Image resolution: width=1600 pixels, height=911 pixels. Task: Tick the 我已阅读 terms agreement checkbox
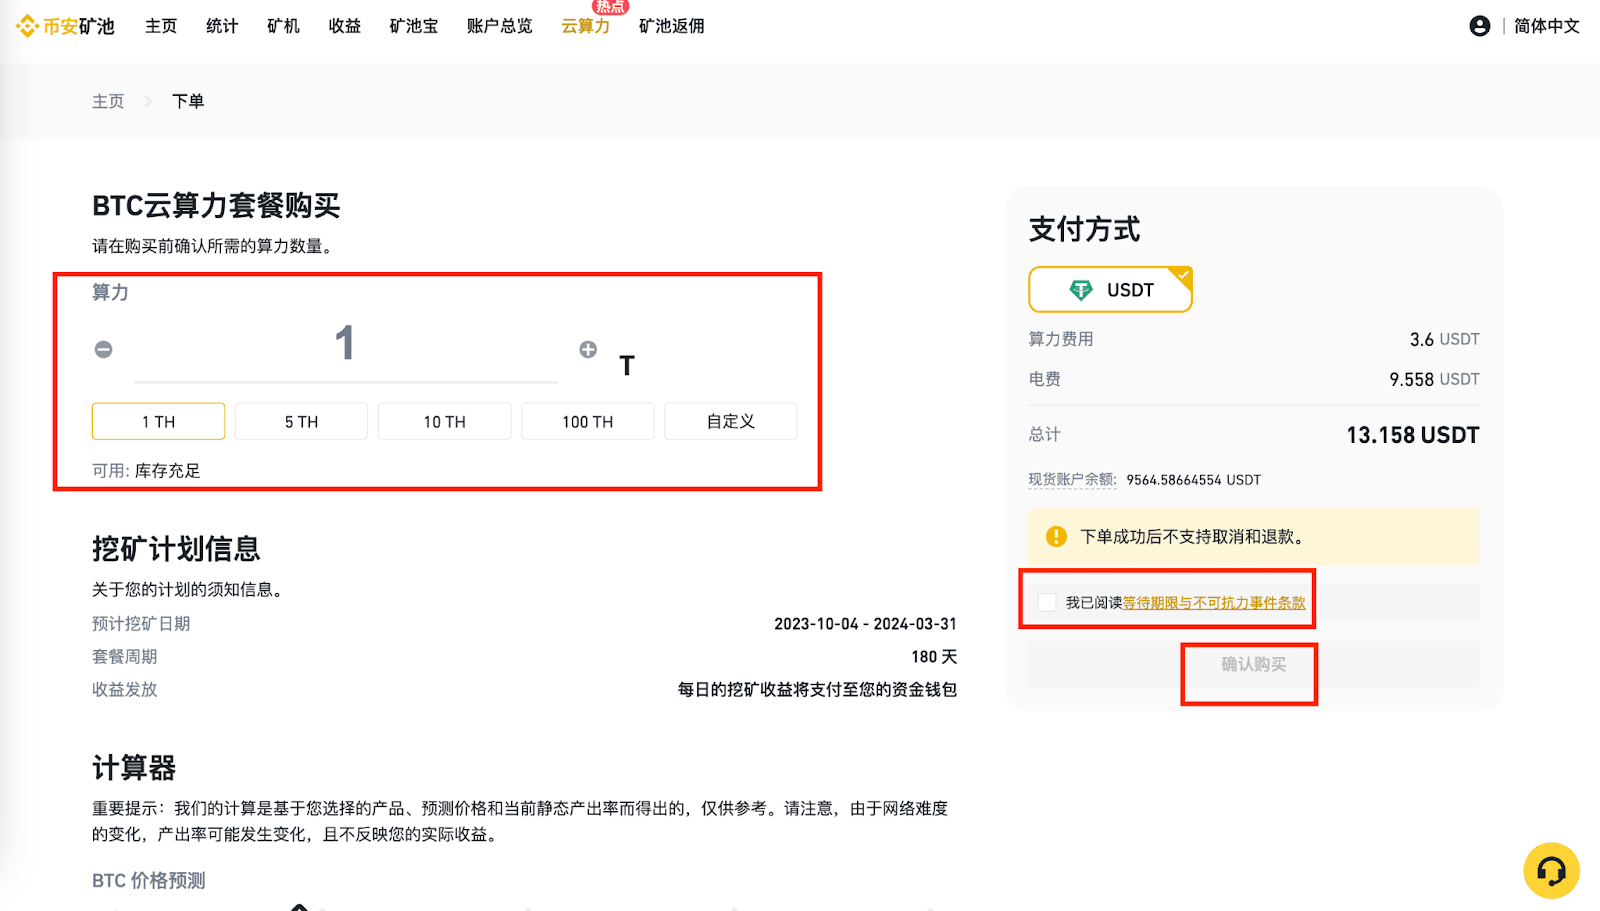tap(1047, 602)
